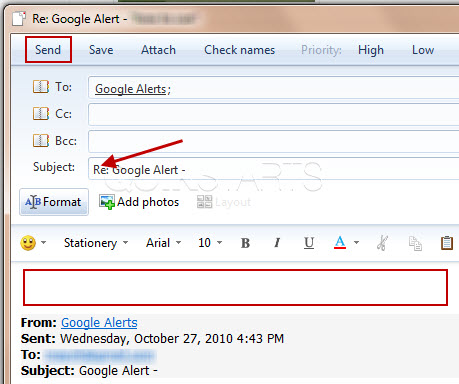Click the quoted Subject: Google Alert line
This screenshot has width=459, height=384.
(x=89, y=371)
